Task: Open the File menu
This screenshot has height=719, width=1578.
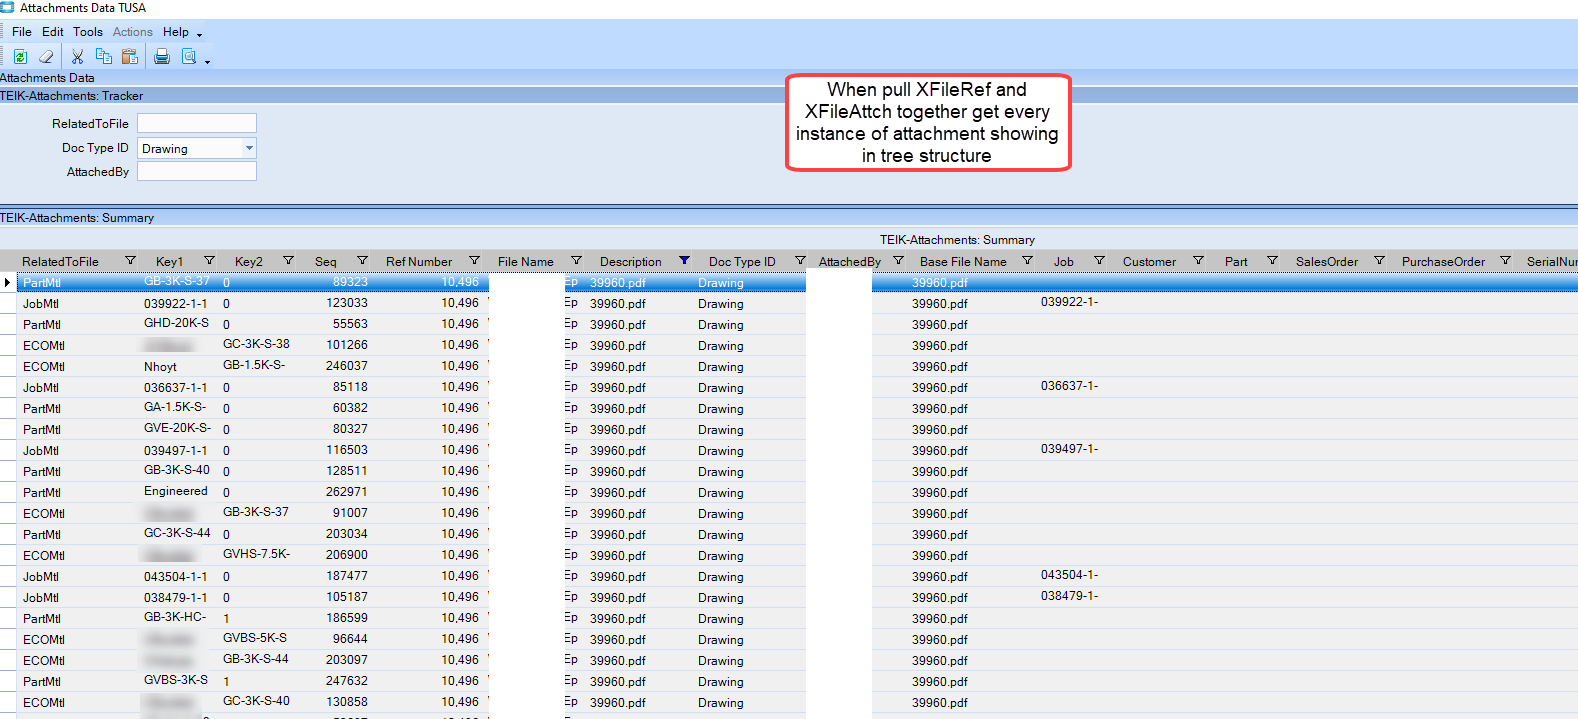Action: [22, 32]
